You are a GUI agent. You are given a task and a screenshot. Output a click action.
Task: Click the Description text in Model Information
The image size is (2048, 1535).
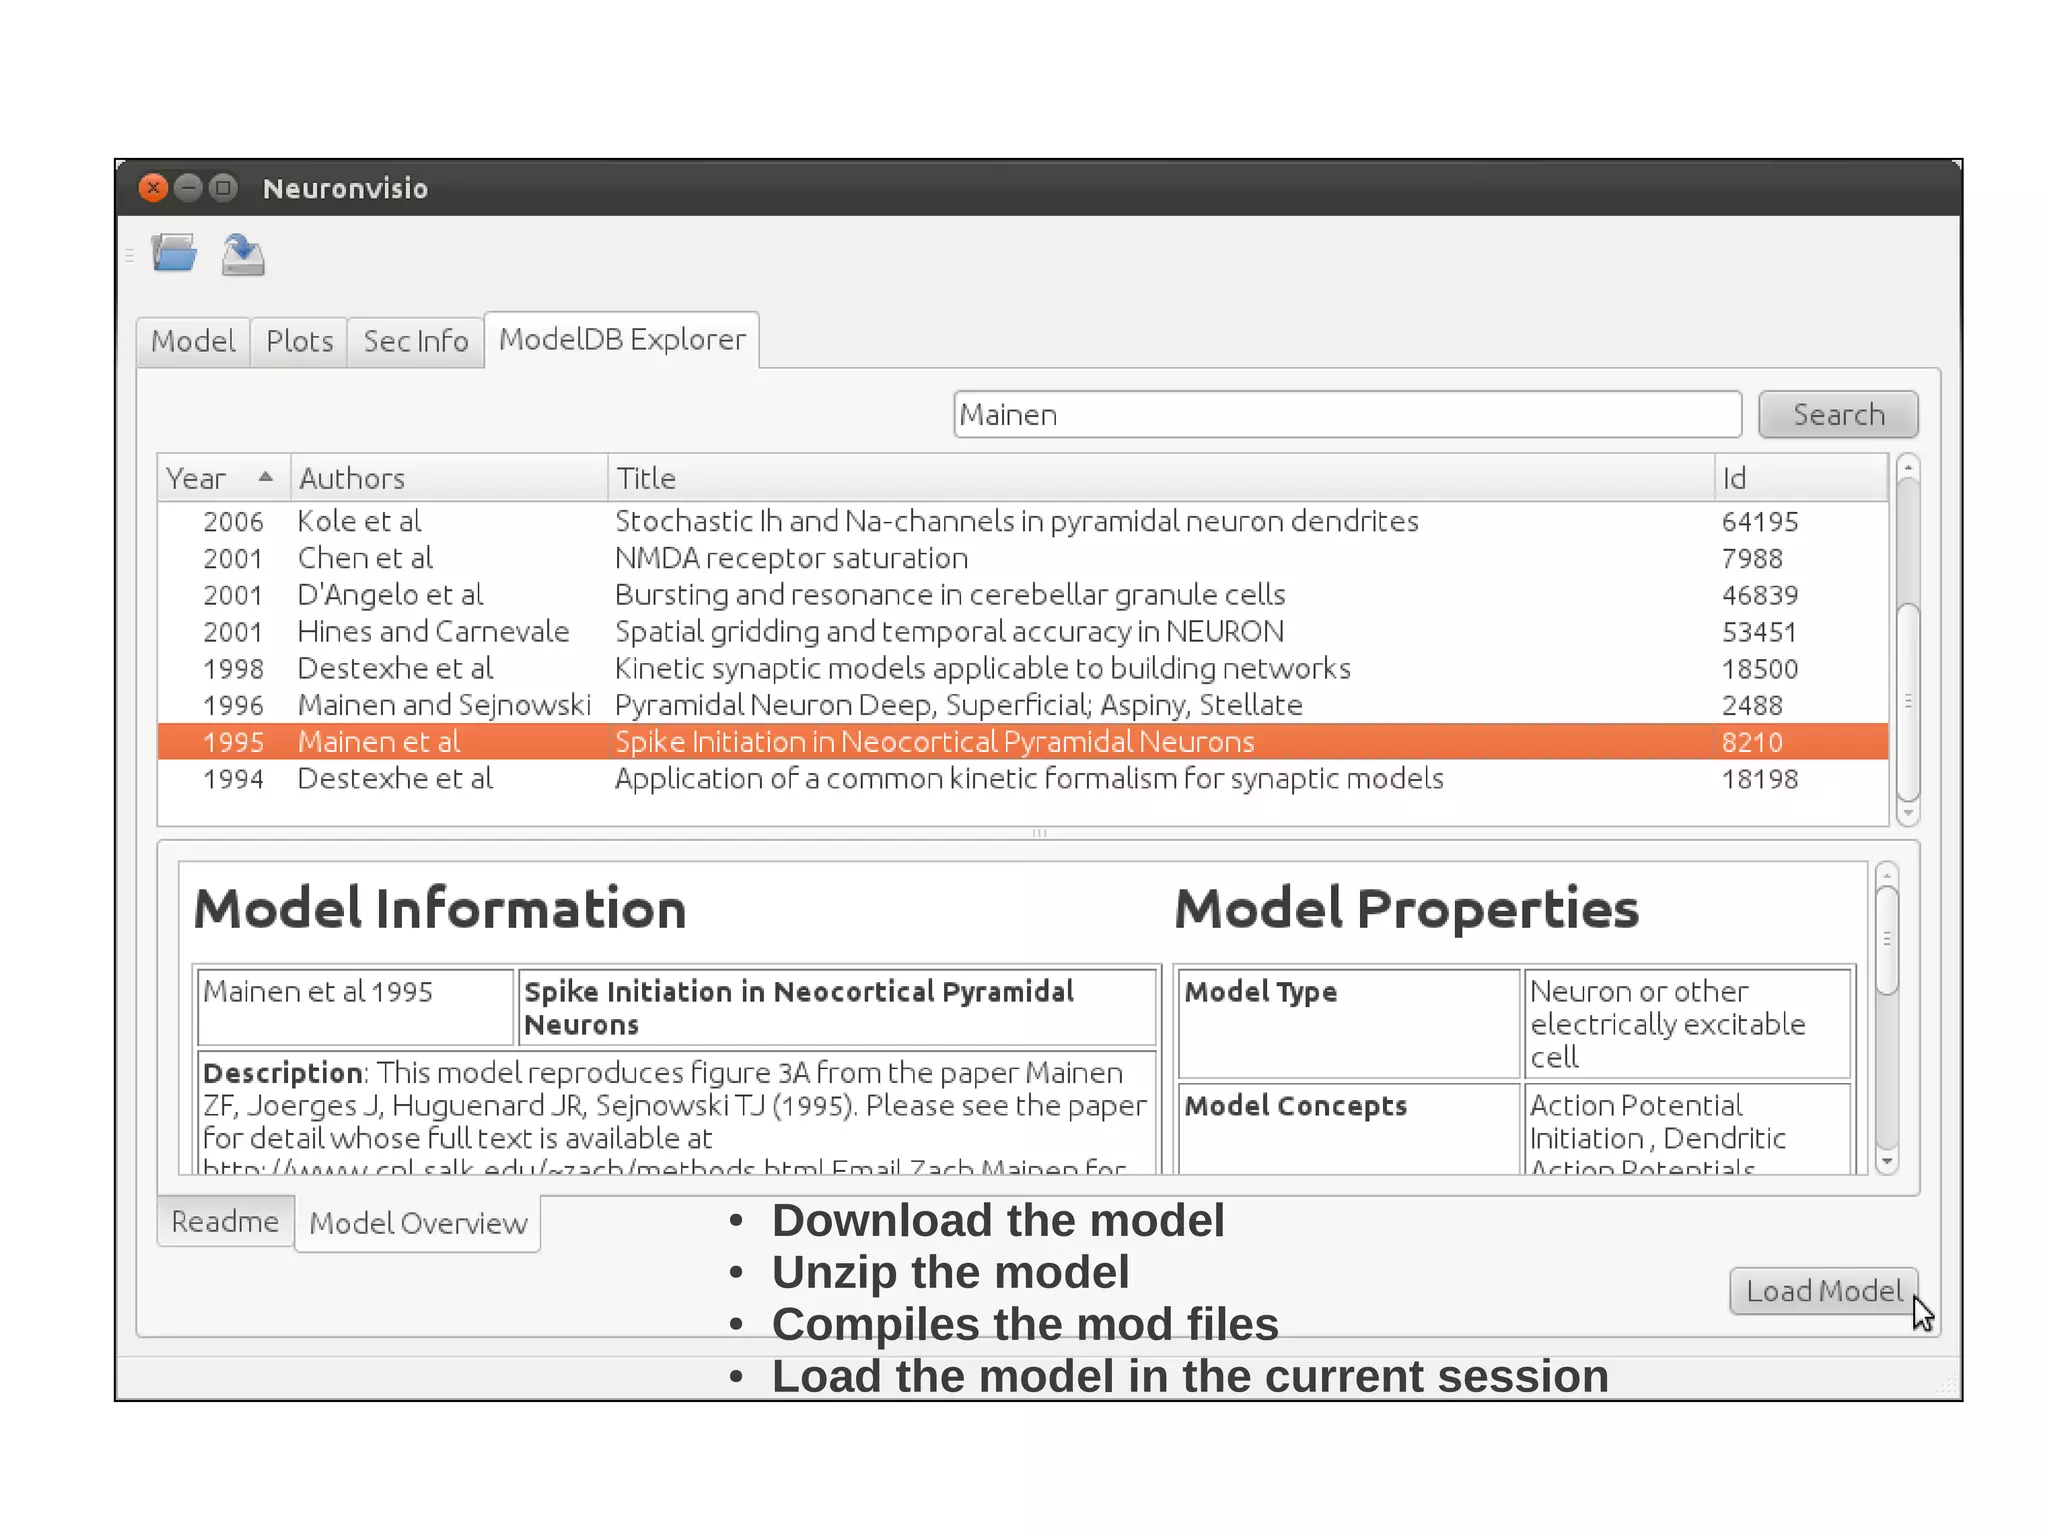pyautogui.click(x=675, y=1112)
